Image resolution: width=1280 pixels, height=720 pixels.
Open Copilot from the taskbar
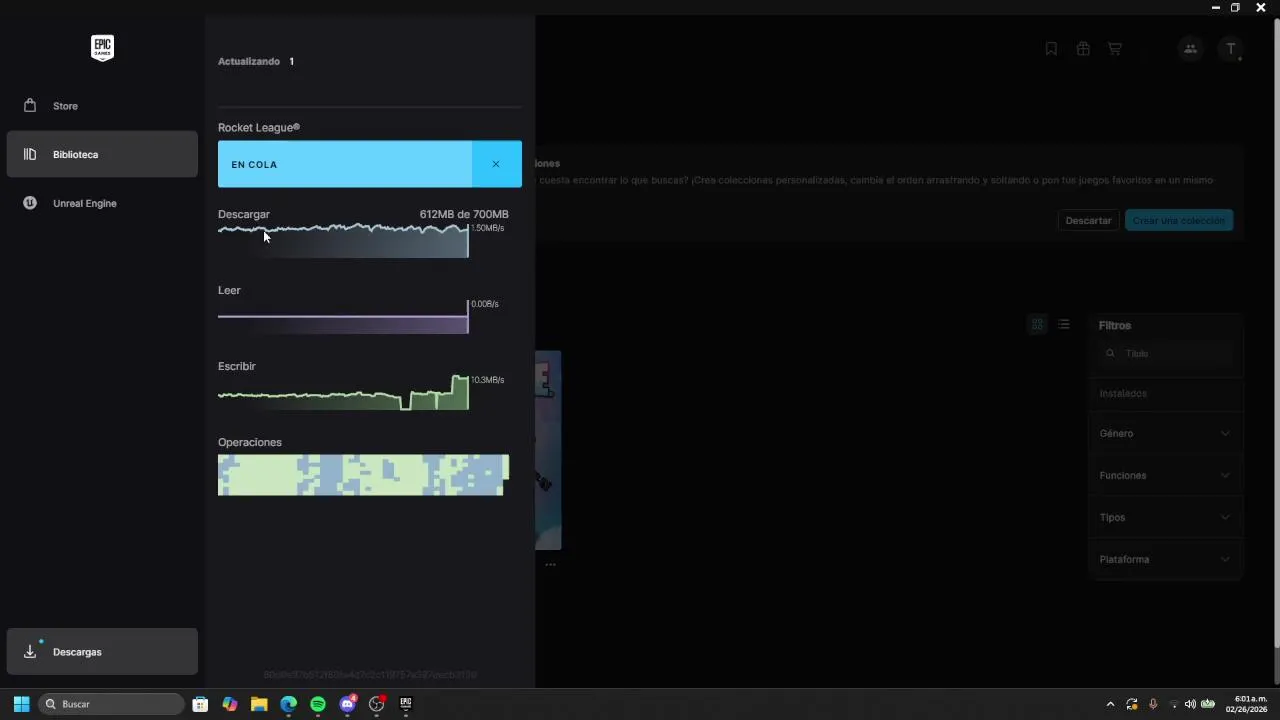pos(229,704)
